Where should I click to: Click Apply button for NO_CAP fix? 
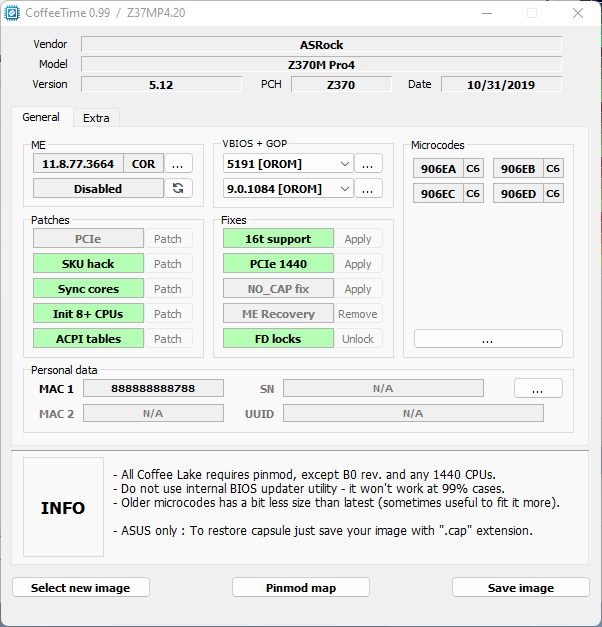pos(358,289)
